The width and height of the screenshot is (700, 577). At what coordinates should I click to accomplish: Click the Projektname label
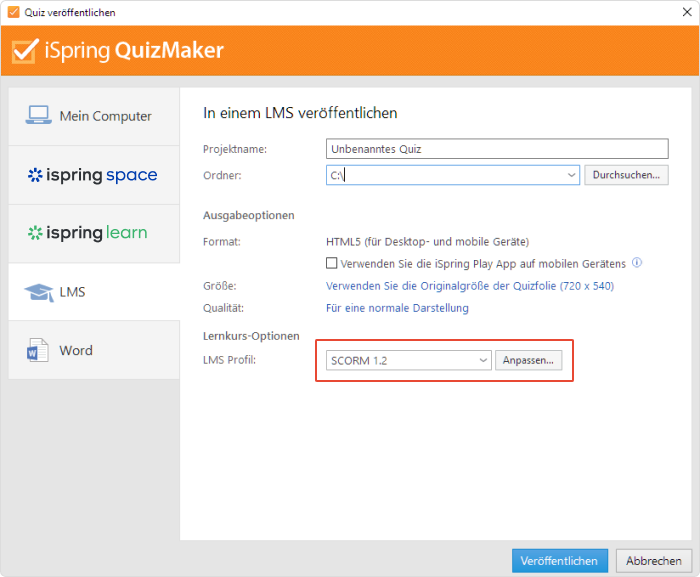coord(235,149)
